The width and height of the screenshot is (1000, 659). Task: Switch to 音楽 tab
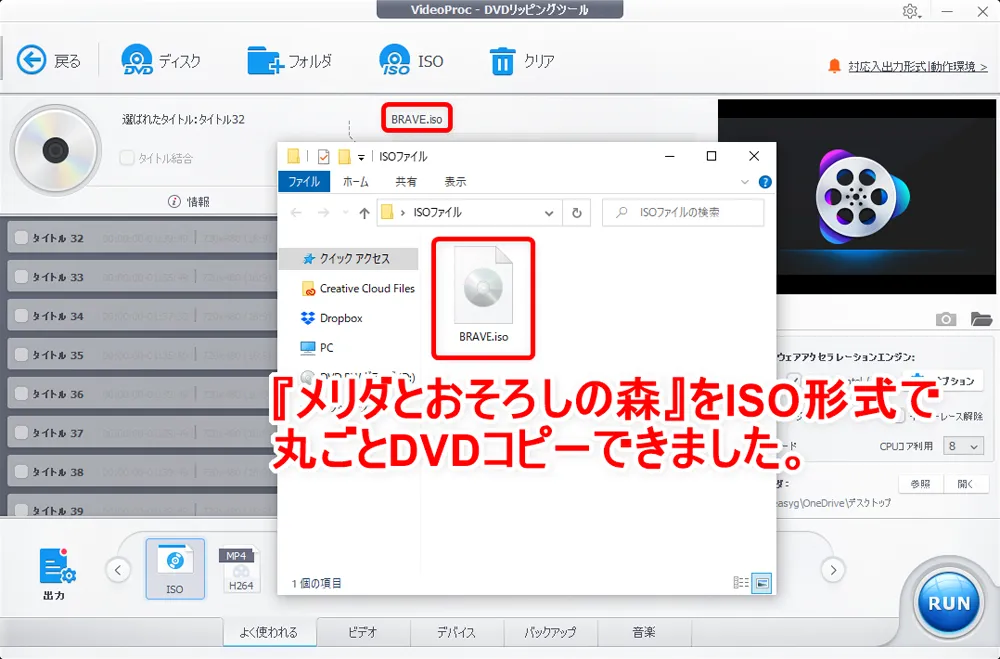point(643,632)
